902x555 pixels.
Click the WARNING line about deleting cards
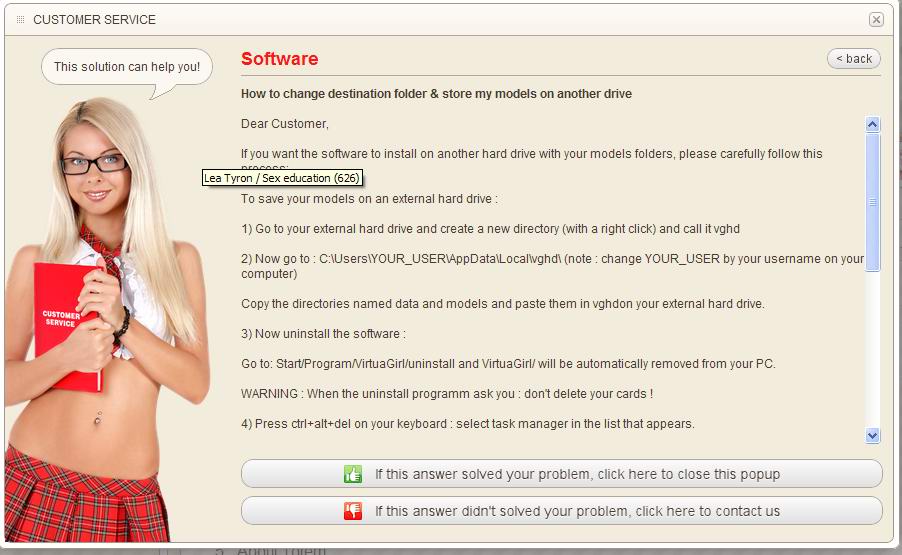(x=447, y=394)
